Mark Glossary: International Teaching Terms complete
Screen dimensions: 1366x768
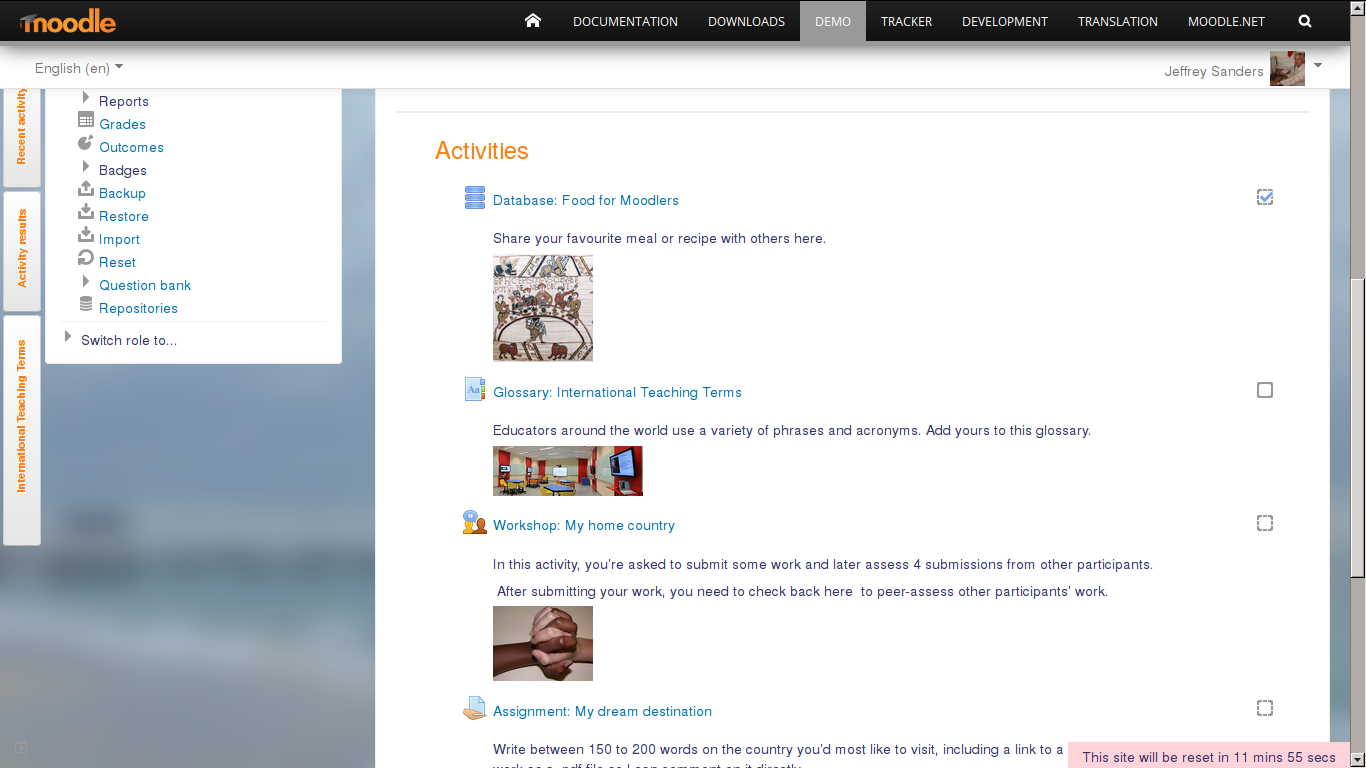1265,390
